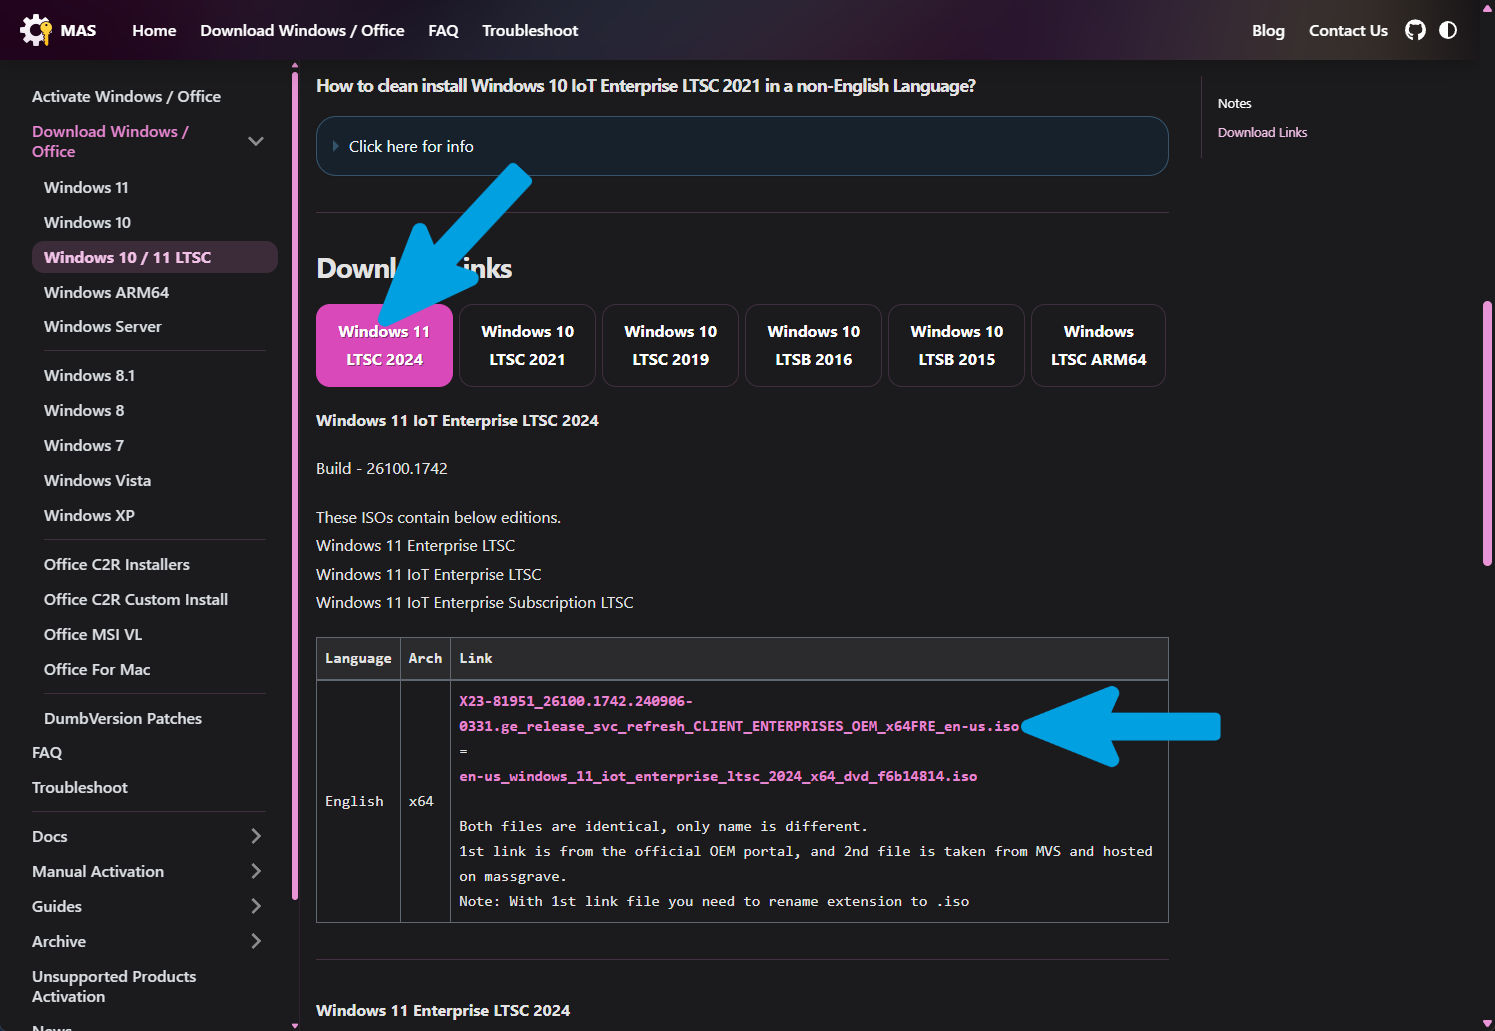Expand the Docs sidebar category

256,836
